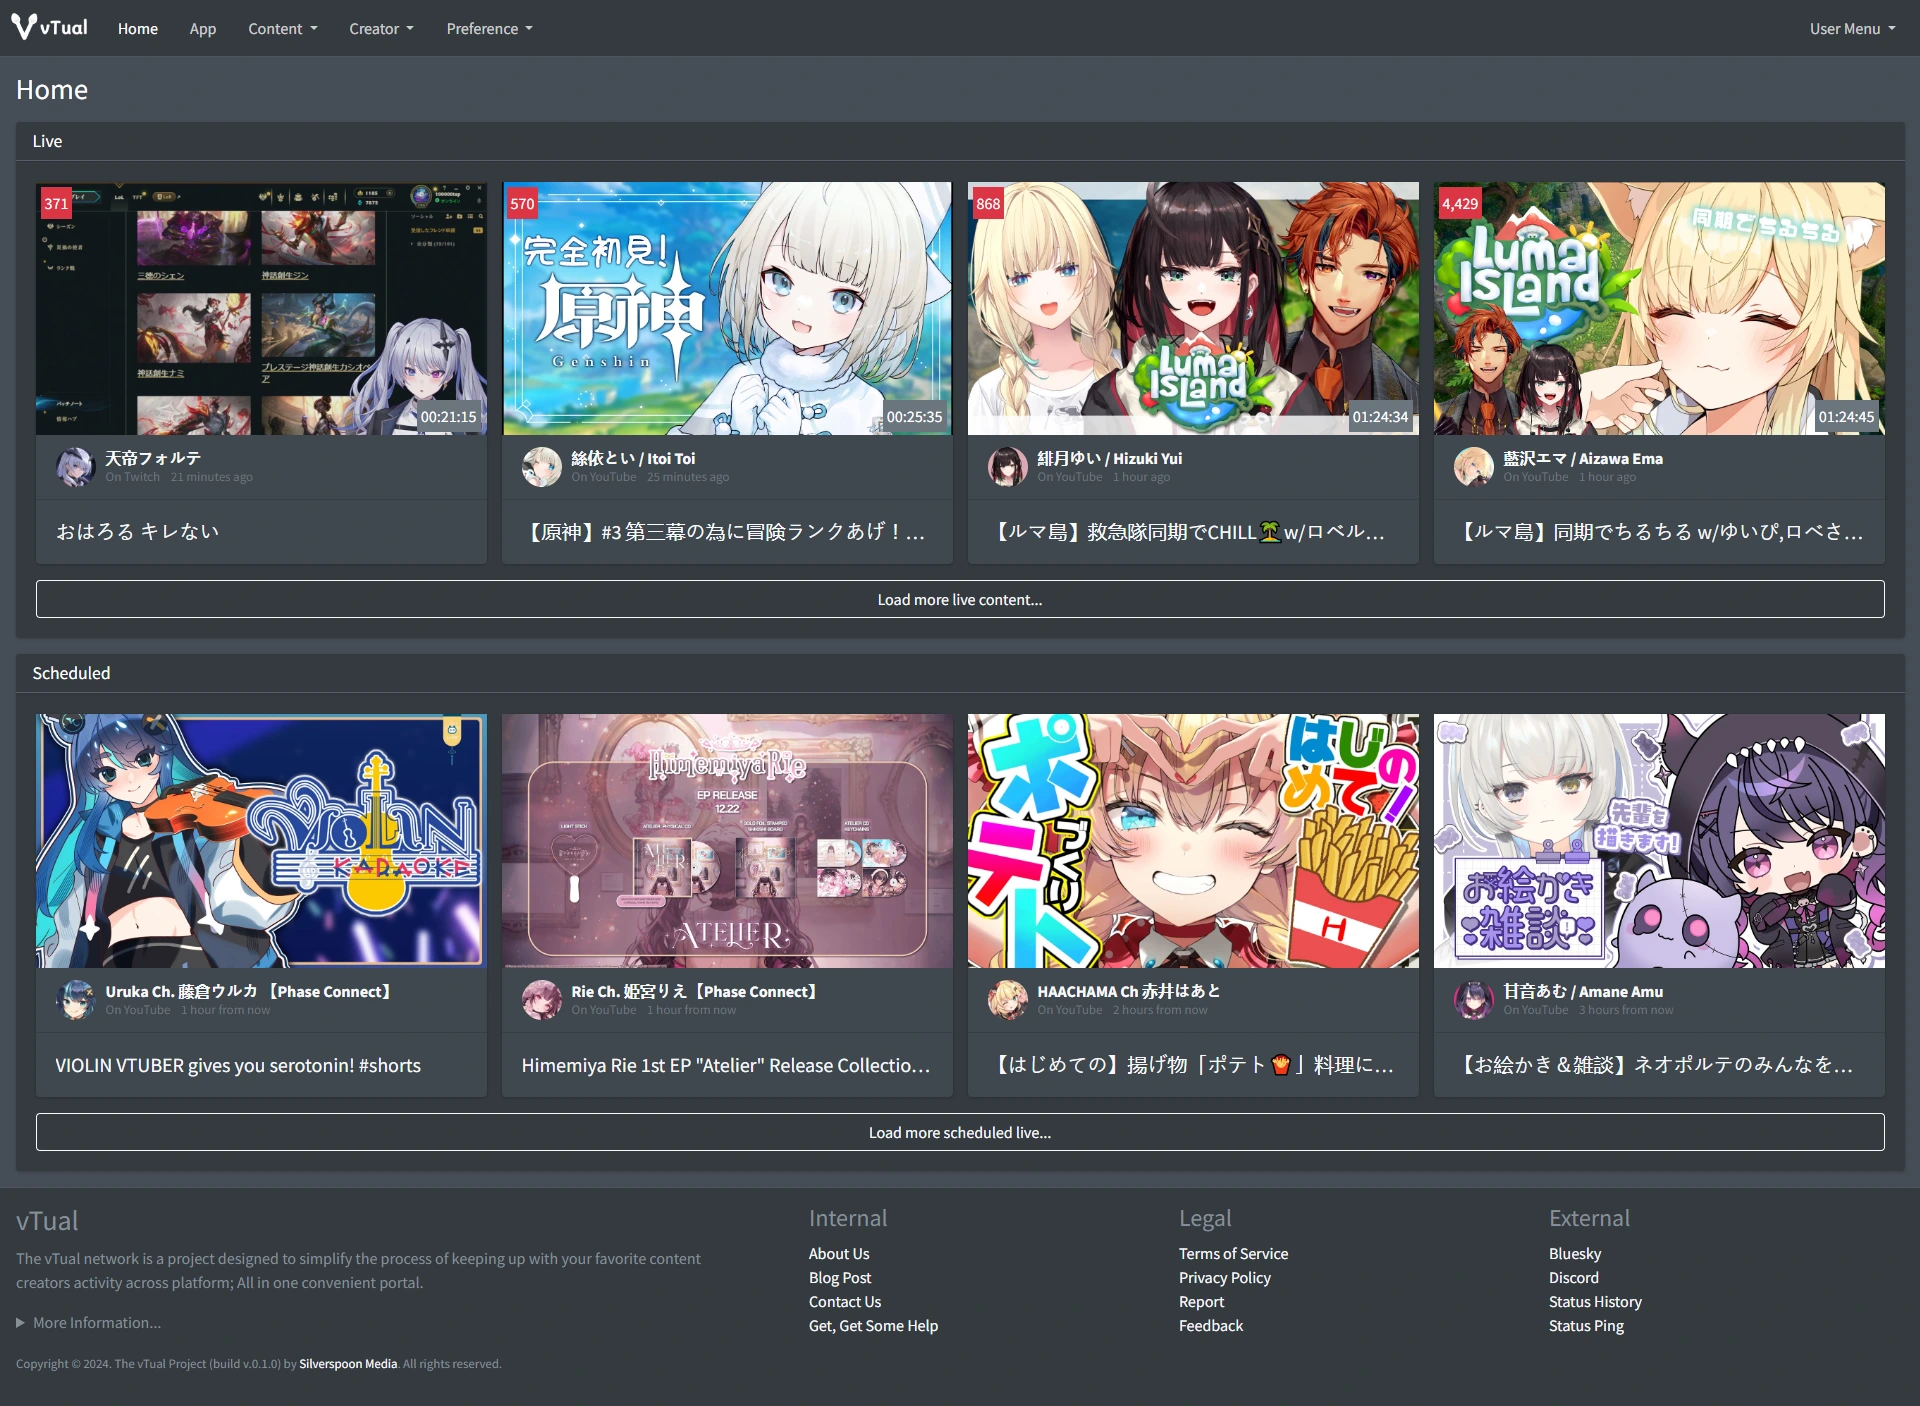Open the Preference dropdown menu
This screenshot has height=1406, width=1920.
[489, 29]
